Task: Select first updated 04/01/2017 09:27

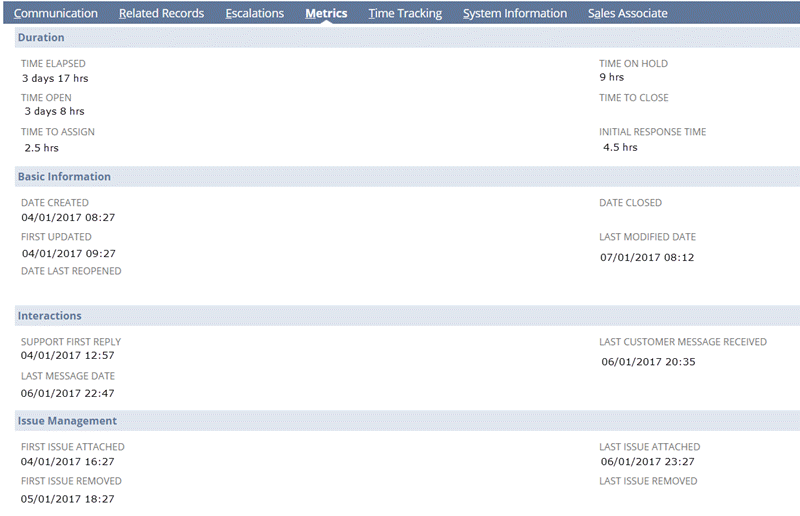Action: [68, 254]
